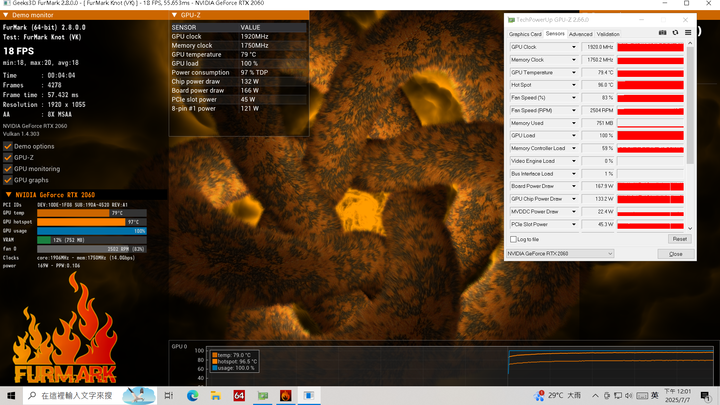
Task: Launch Microsoft Edge from the taskbar
Action: 192,395
